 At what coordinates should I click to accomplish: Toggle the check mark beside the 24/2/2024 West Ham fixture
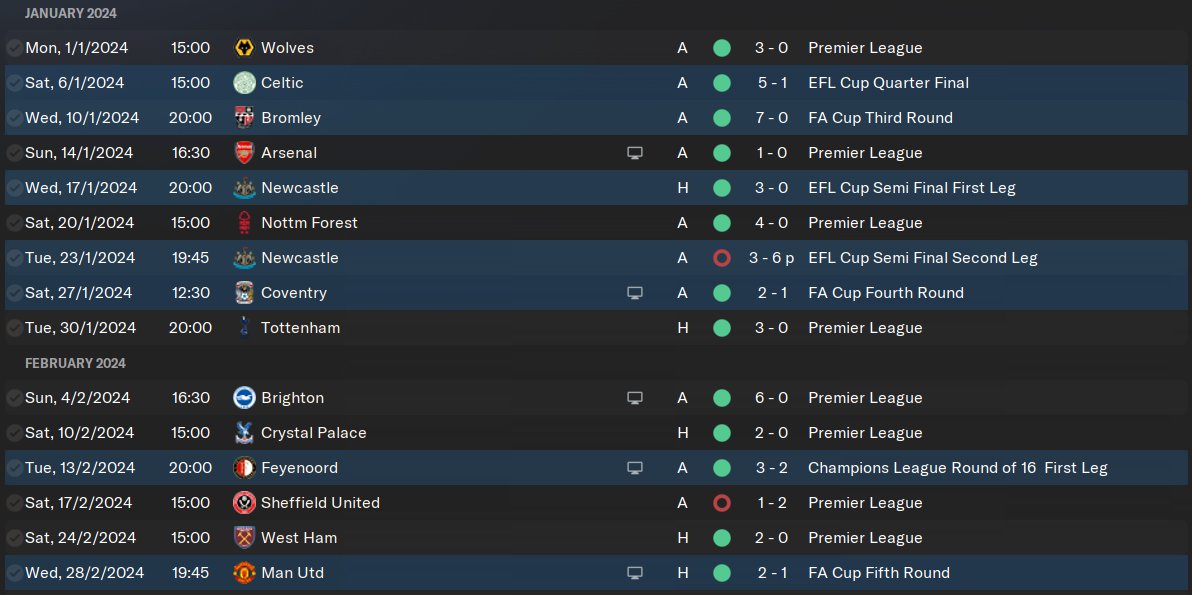14,538
